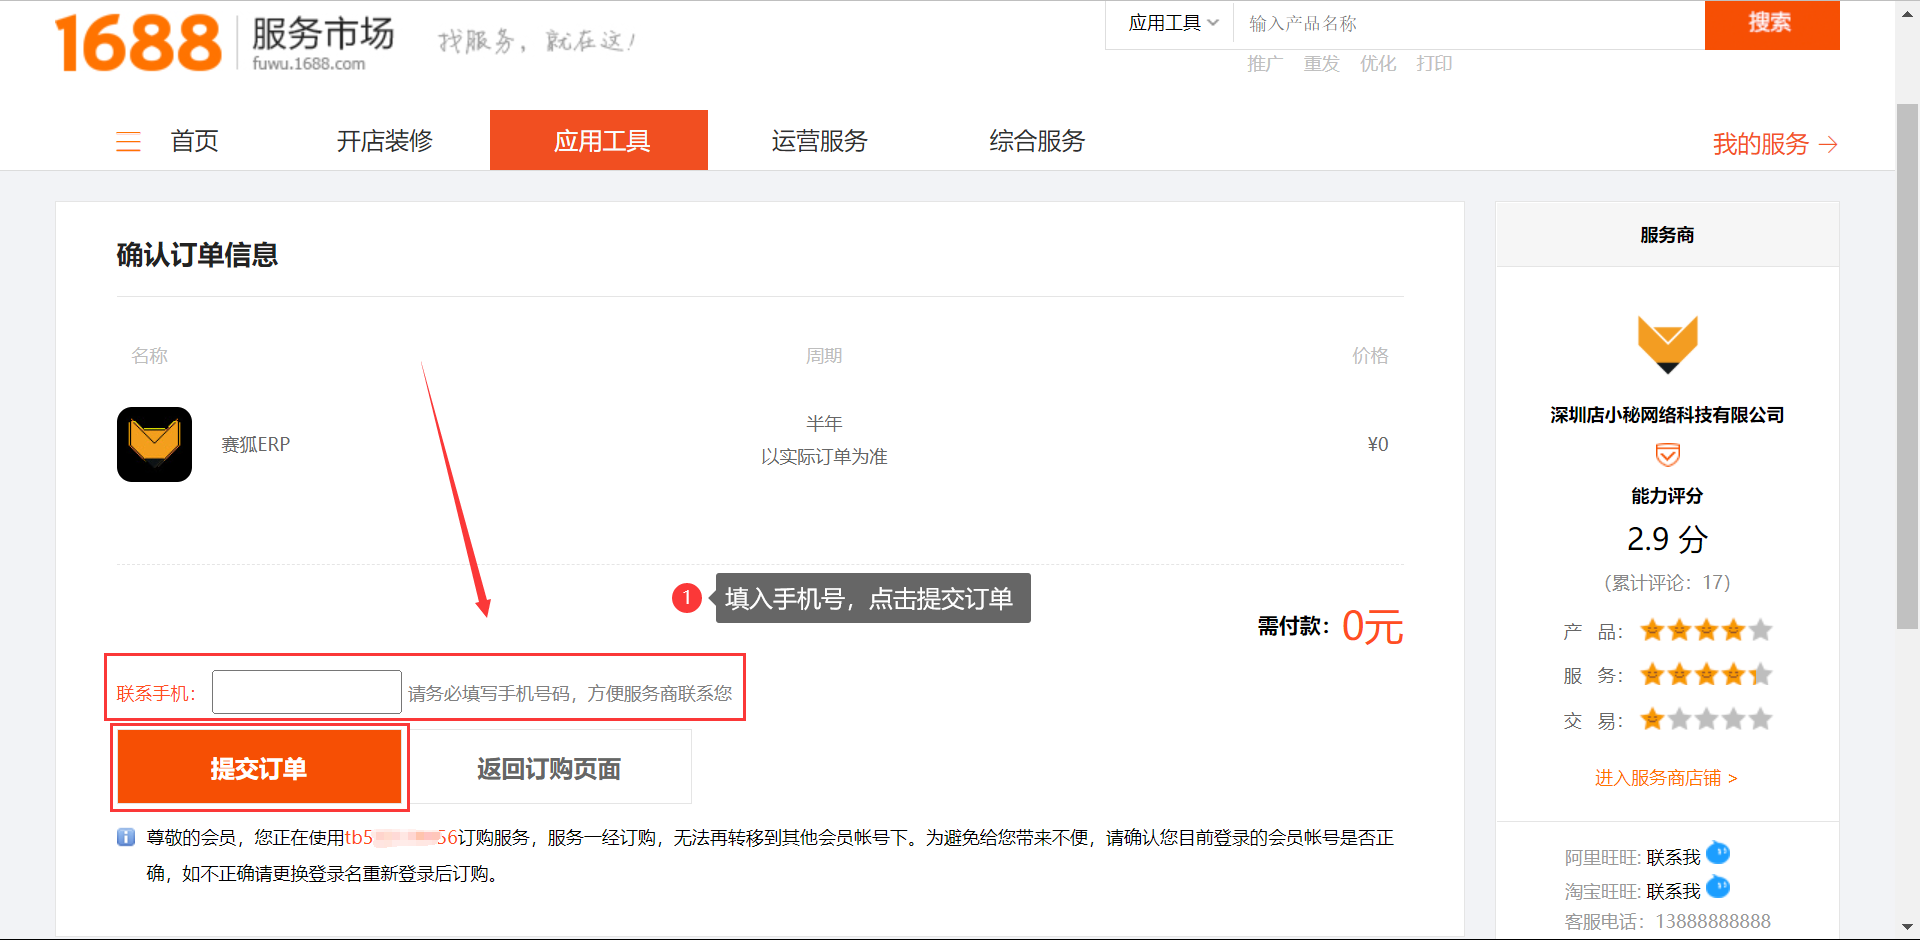Click the 深圳店小秘网络科技有限公司 company name
The height and width of the screenshot is (940, 1920).
click(1667, 415)
